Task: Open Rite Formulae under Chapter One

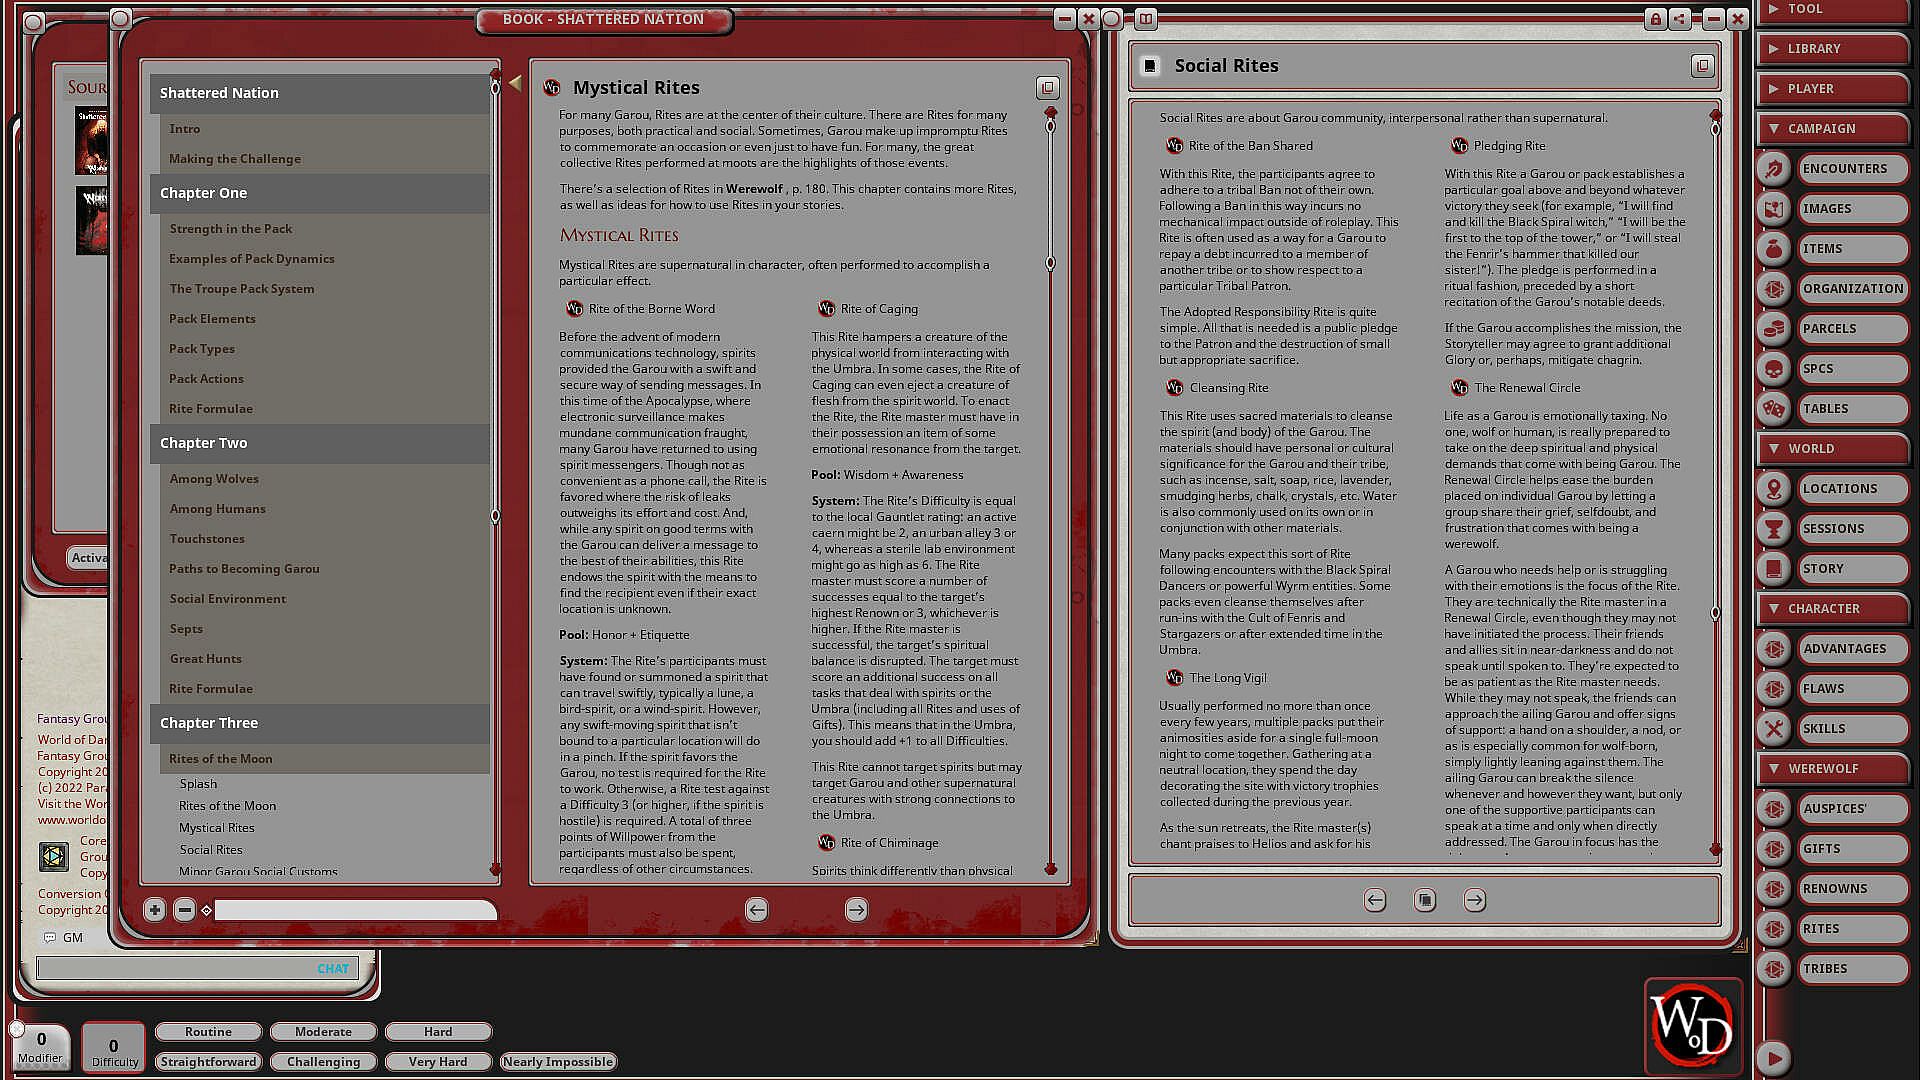Action: click(x=211, y=409)
